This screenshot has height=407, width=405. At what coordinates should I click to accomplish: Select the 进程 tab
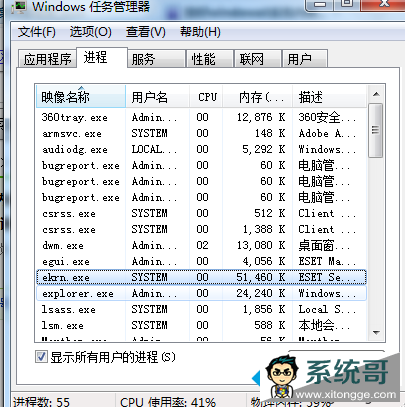pos(102,58)
